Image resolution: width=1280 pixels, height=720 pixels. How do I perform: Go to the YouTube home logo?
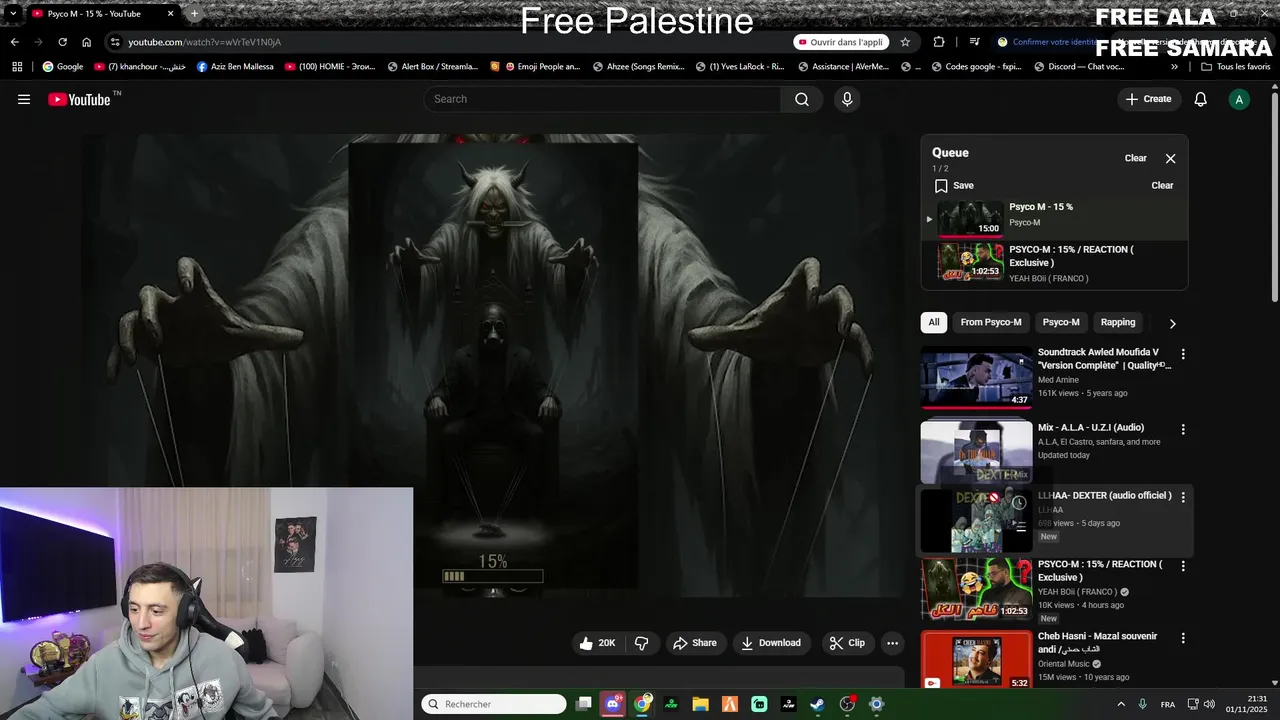80,99
